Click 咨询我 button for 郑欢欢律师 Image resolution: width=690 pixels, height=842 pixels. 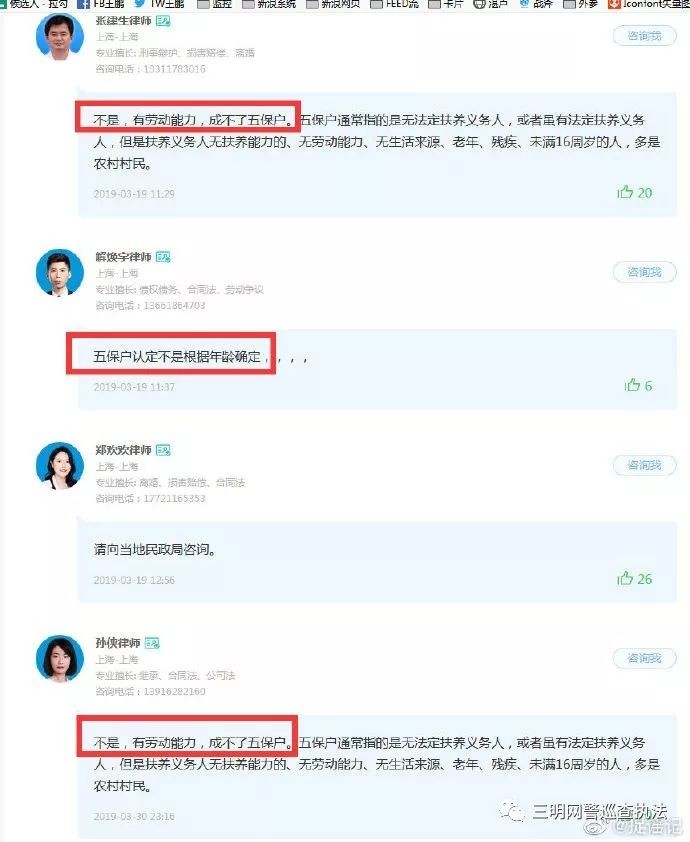[644, 465]
